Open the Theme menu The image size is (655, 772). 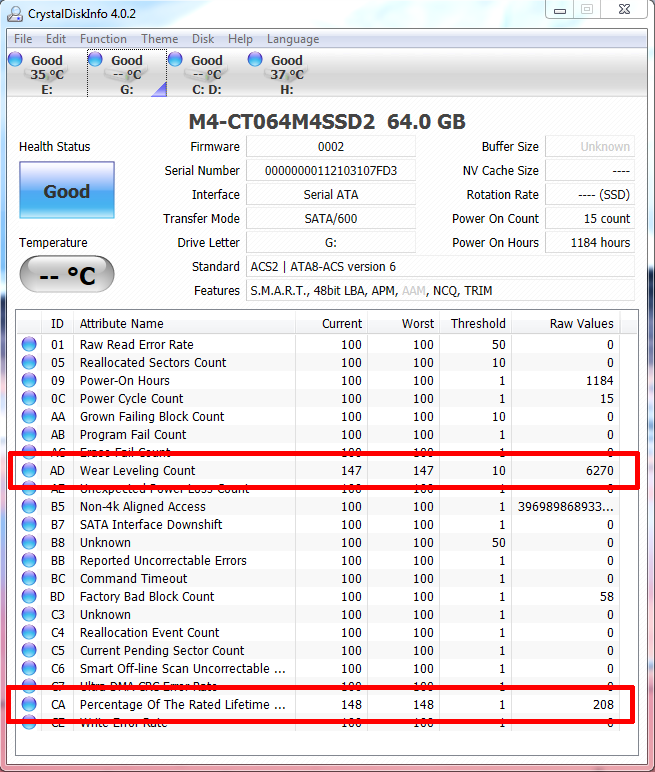coord(160,39)
